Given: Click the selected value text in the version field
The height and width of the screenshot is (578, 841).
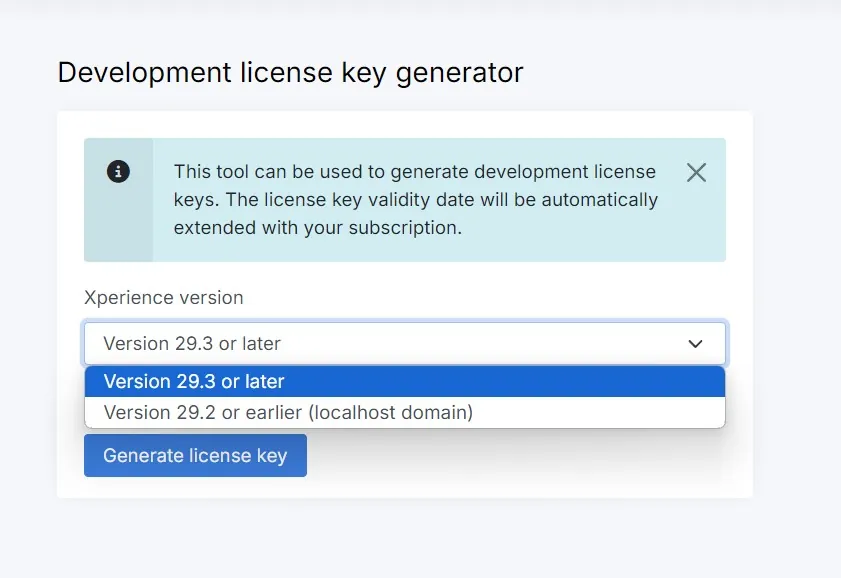Looking at the screenshot, I should (192, 344).
